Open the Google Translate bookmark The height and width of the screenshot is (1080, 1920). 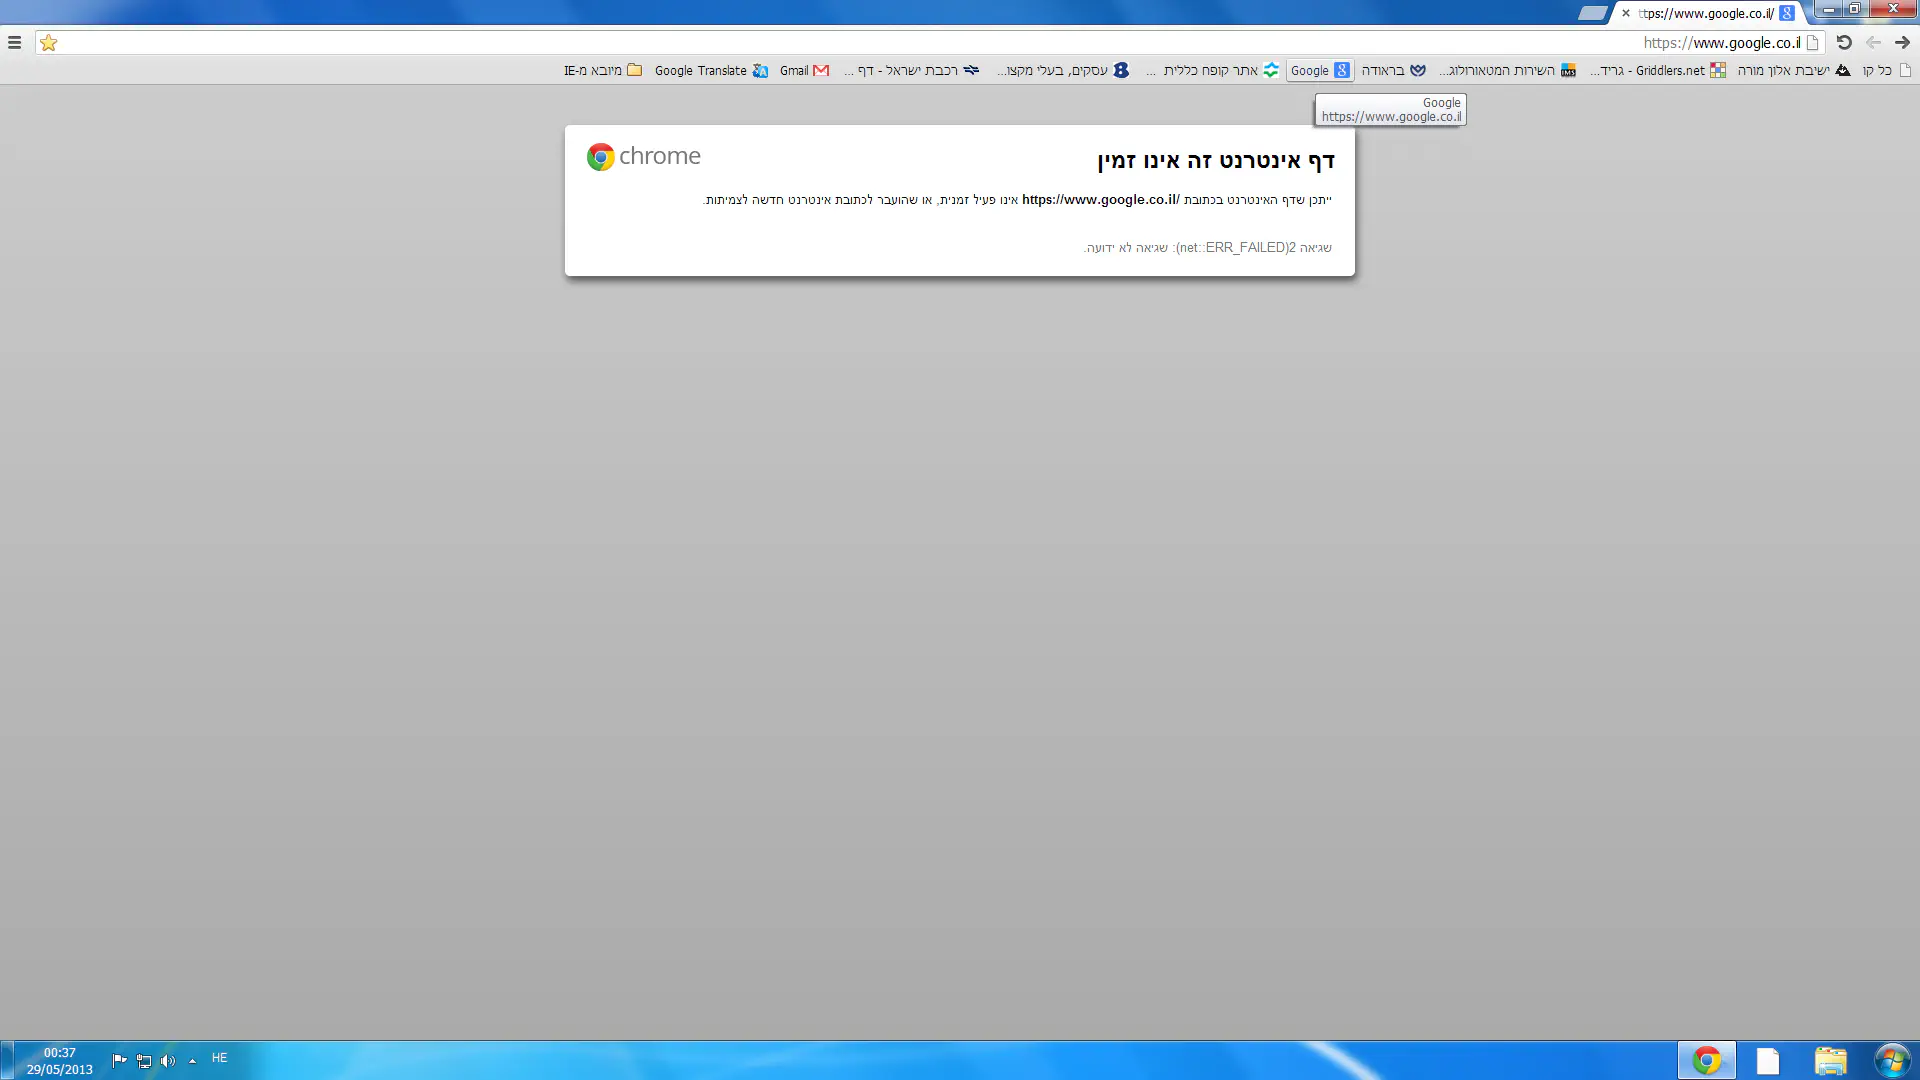[711, 71]
